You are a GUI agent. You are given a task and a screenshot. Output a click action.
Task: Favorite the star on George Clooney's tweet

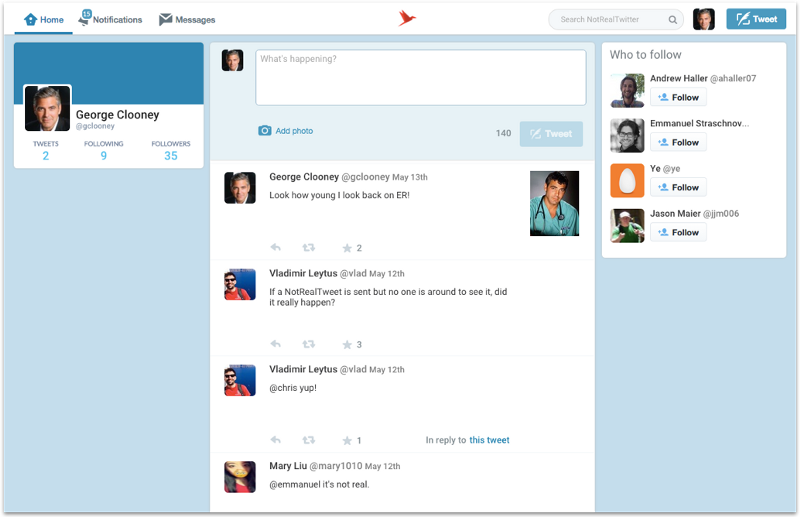point(347,248)
